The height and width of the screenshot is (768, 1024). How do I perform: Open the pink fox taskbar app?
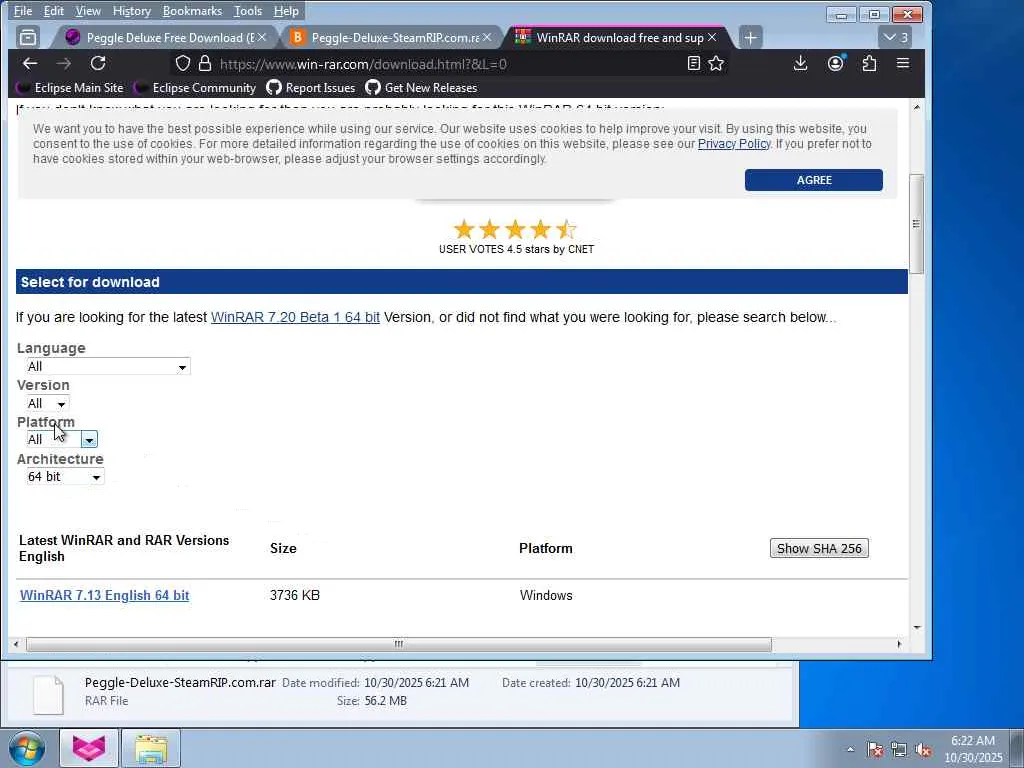[x=89, y=748]
